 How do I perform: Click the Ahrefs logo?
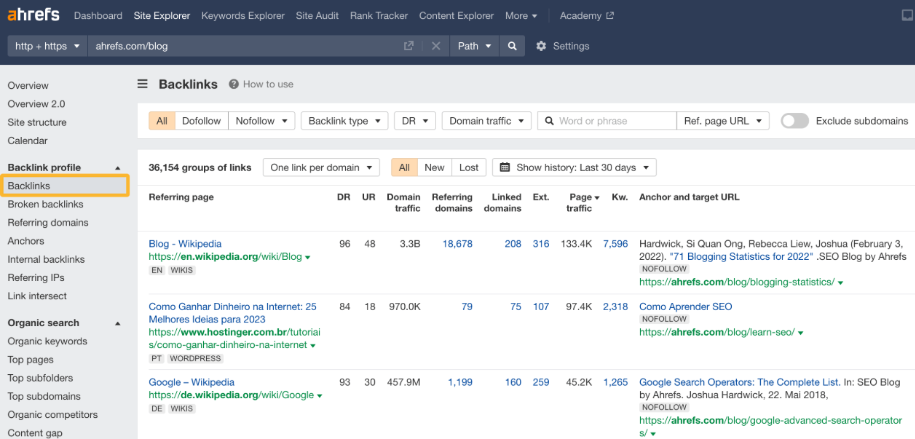(x=33, y=15)
